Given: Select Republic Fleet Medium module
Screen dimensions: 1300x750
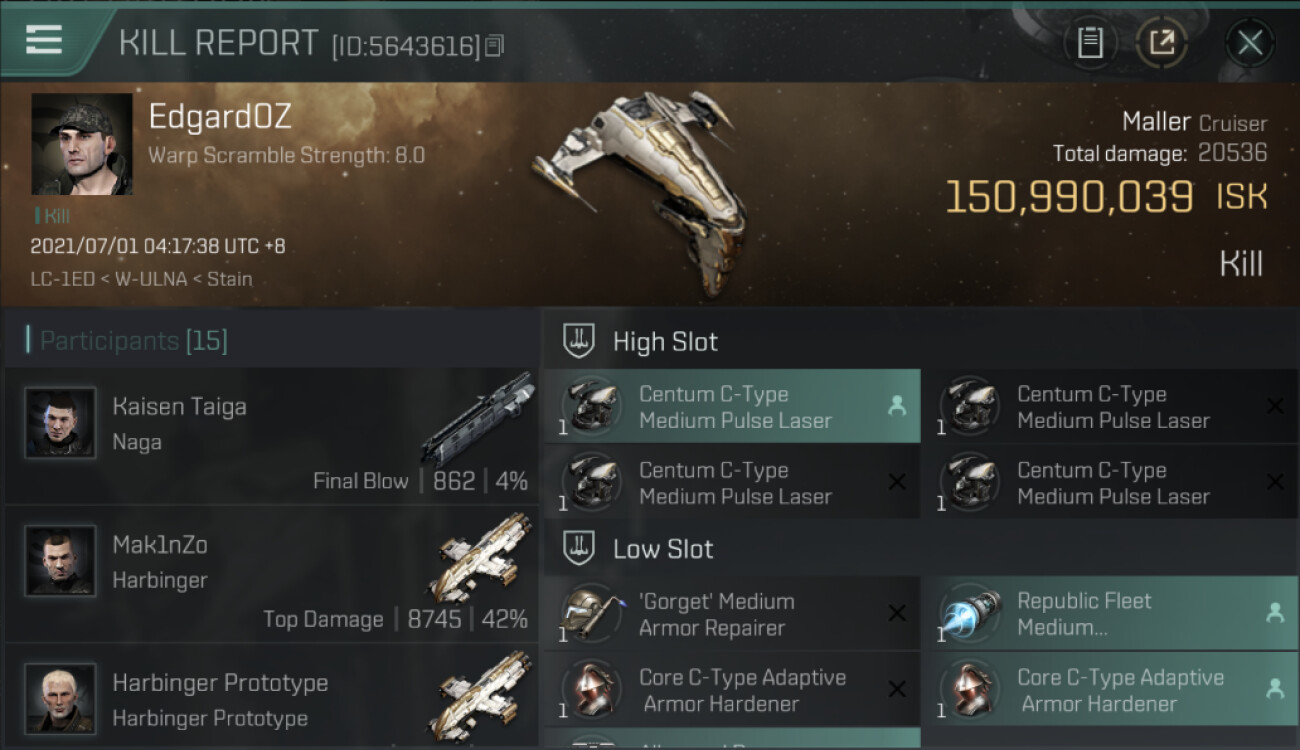Looking at the screenshot, I should pyautogui.click(x=1109, y=614).
